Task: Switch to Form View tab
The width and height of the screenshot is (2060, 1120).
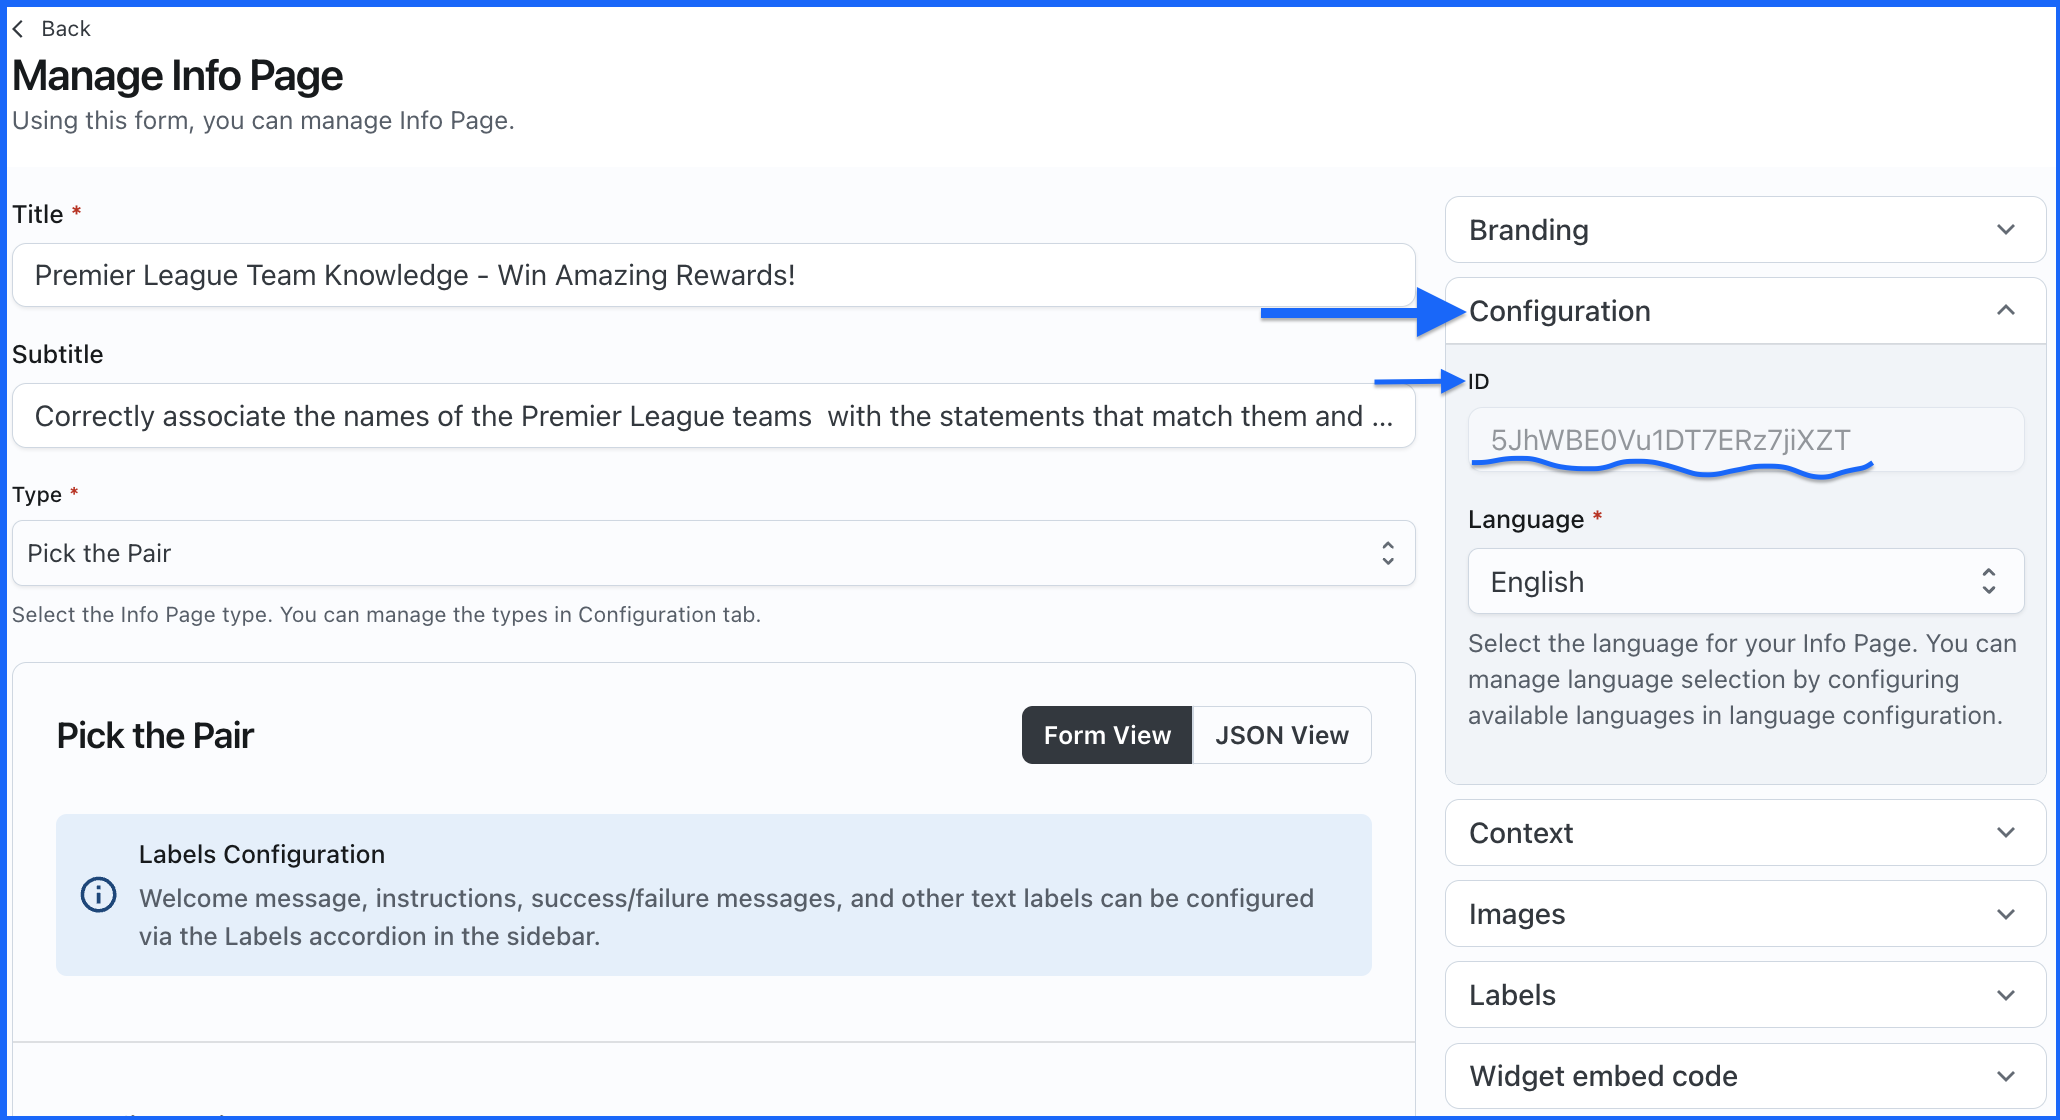Action: coord(1107,735)
